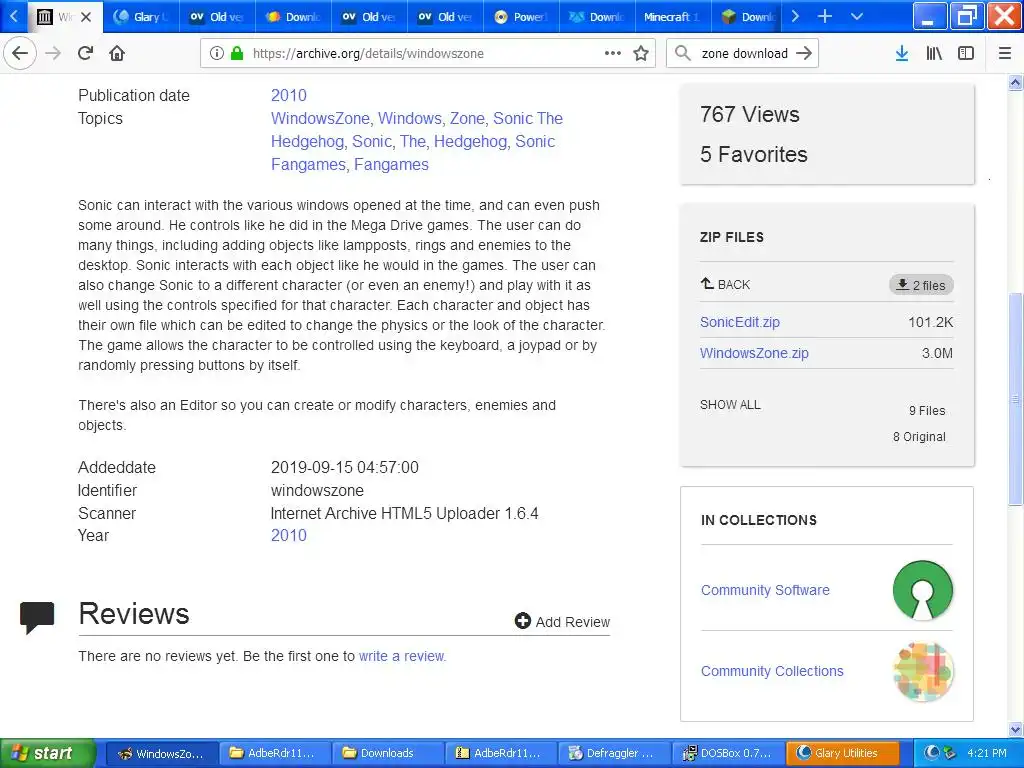Switch to Glary Utilities taskbar item
Image resolution: width=1024 pixels, height=768 pixels.
point(841,753)
